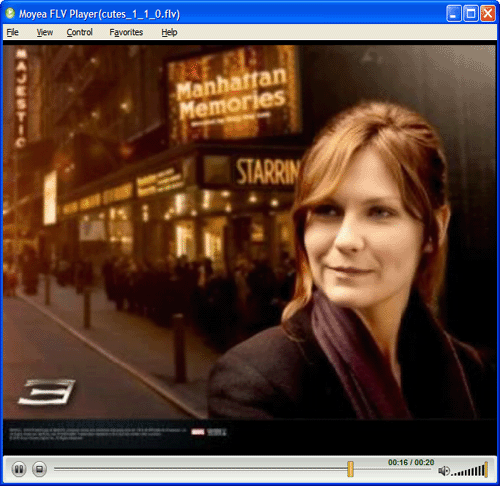Viewport: 500px width, 486px height.
Task: Open the Control menu
Action: coord(79,32)
